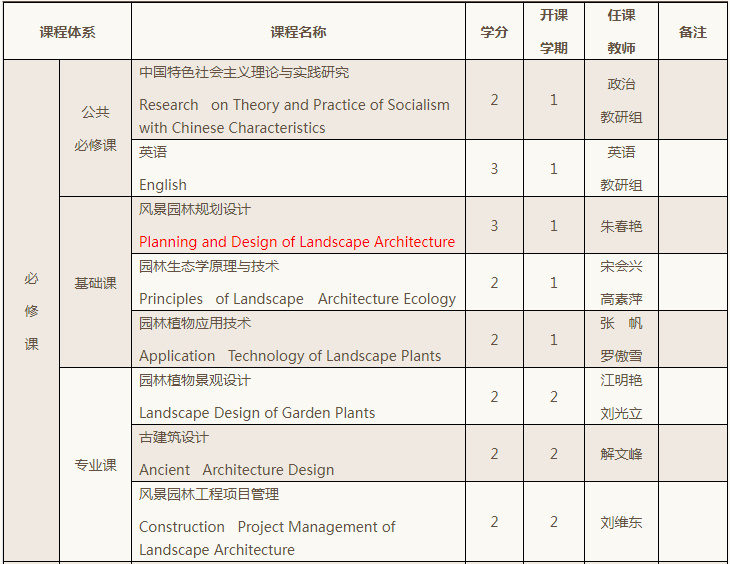
Task: Click credit value 2 in 政治教研组 row
Action: pyautogui.click(x=494, y=100)
